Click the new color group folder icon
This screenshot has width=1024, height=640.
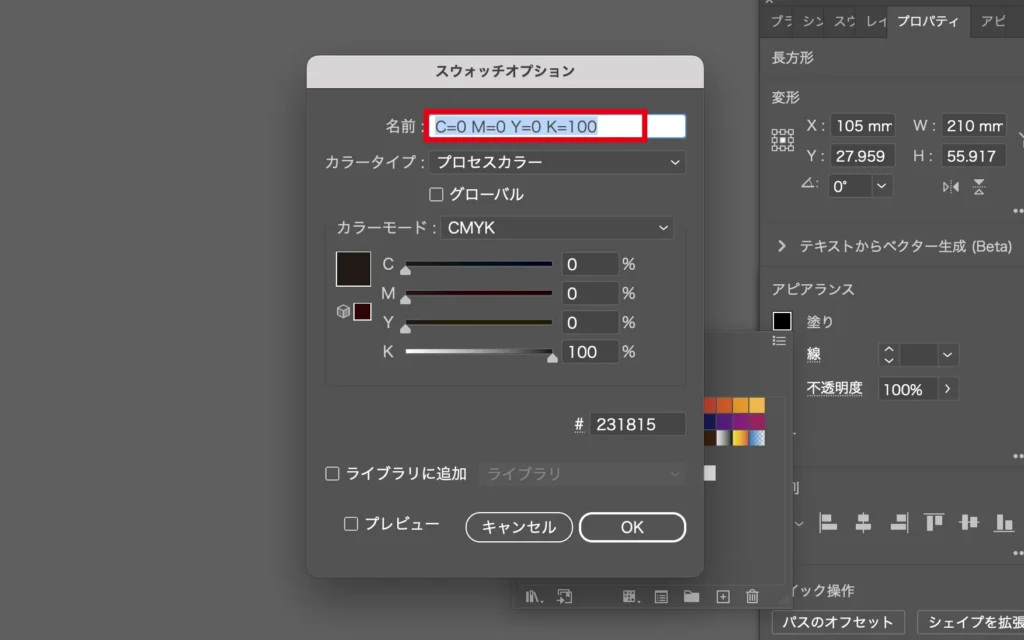coord(691,597)
